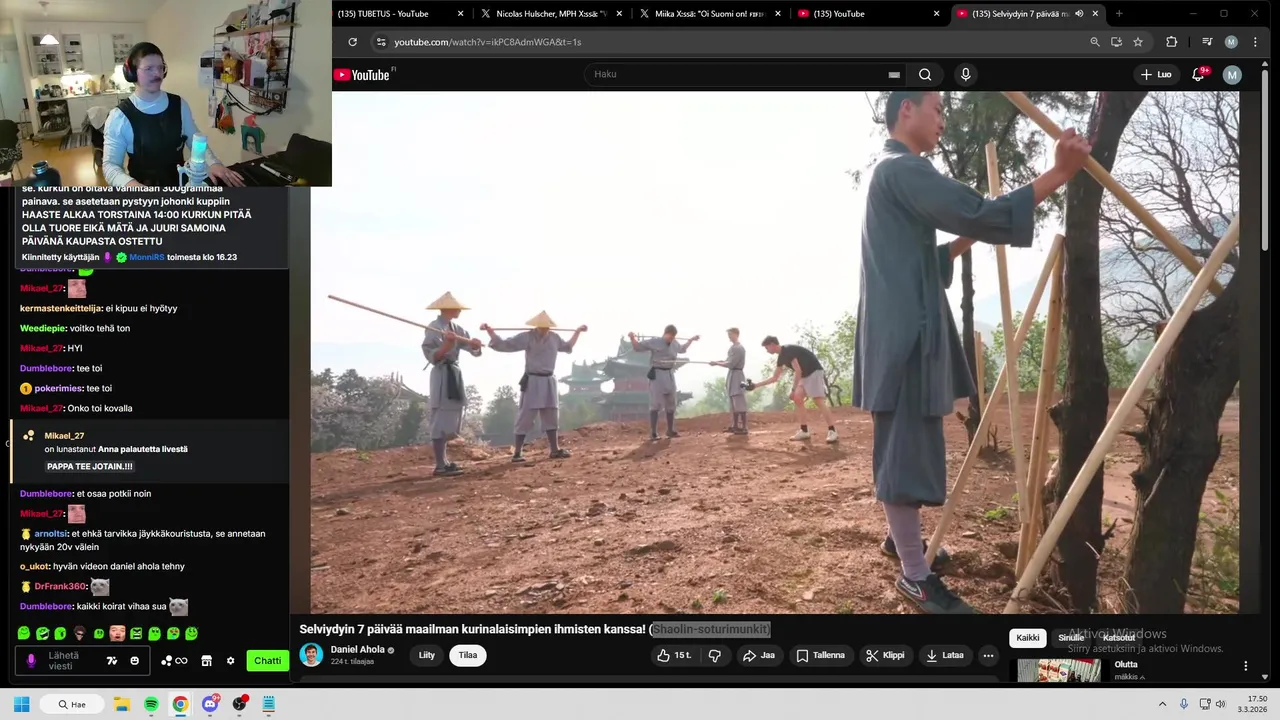Open the Olutta recommended video thumbnail
Viewport: 1280px width, 720px height.
[1059, 670]
